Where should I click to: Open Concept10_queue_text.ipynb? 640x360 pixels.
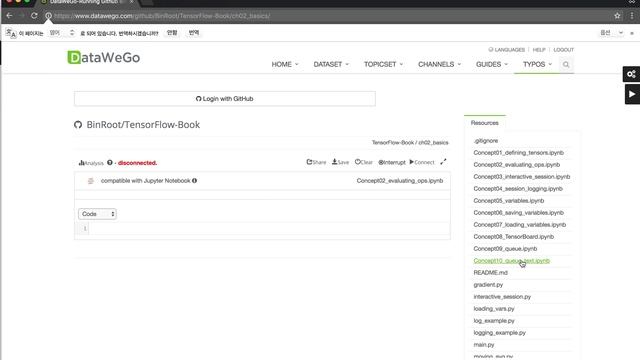(x=511, y=260)
